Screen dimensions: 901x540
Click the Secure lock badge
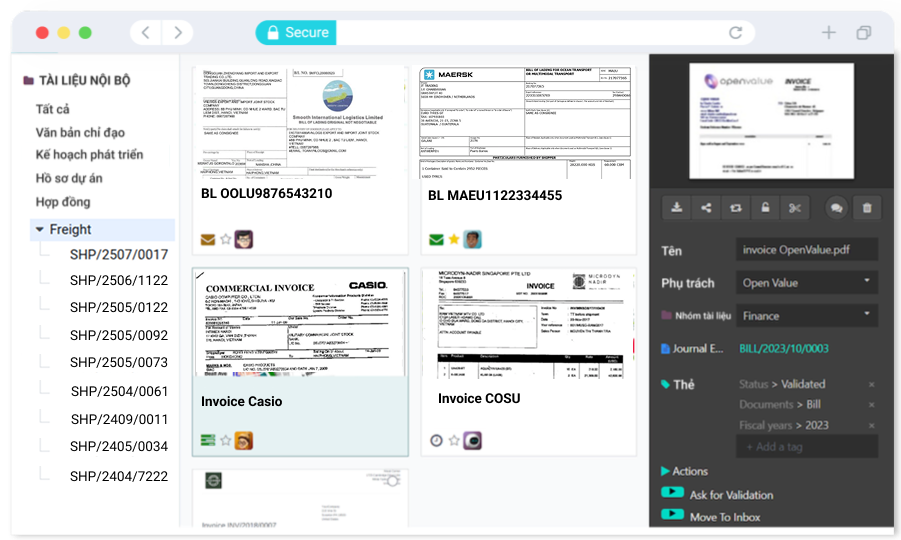click(296, 33)
